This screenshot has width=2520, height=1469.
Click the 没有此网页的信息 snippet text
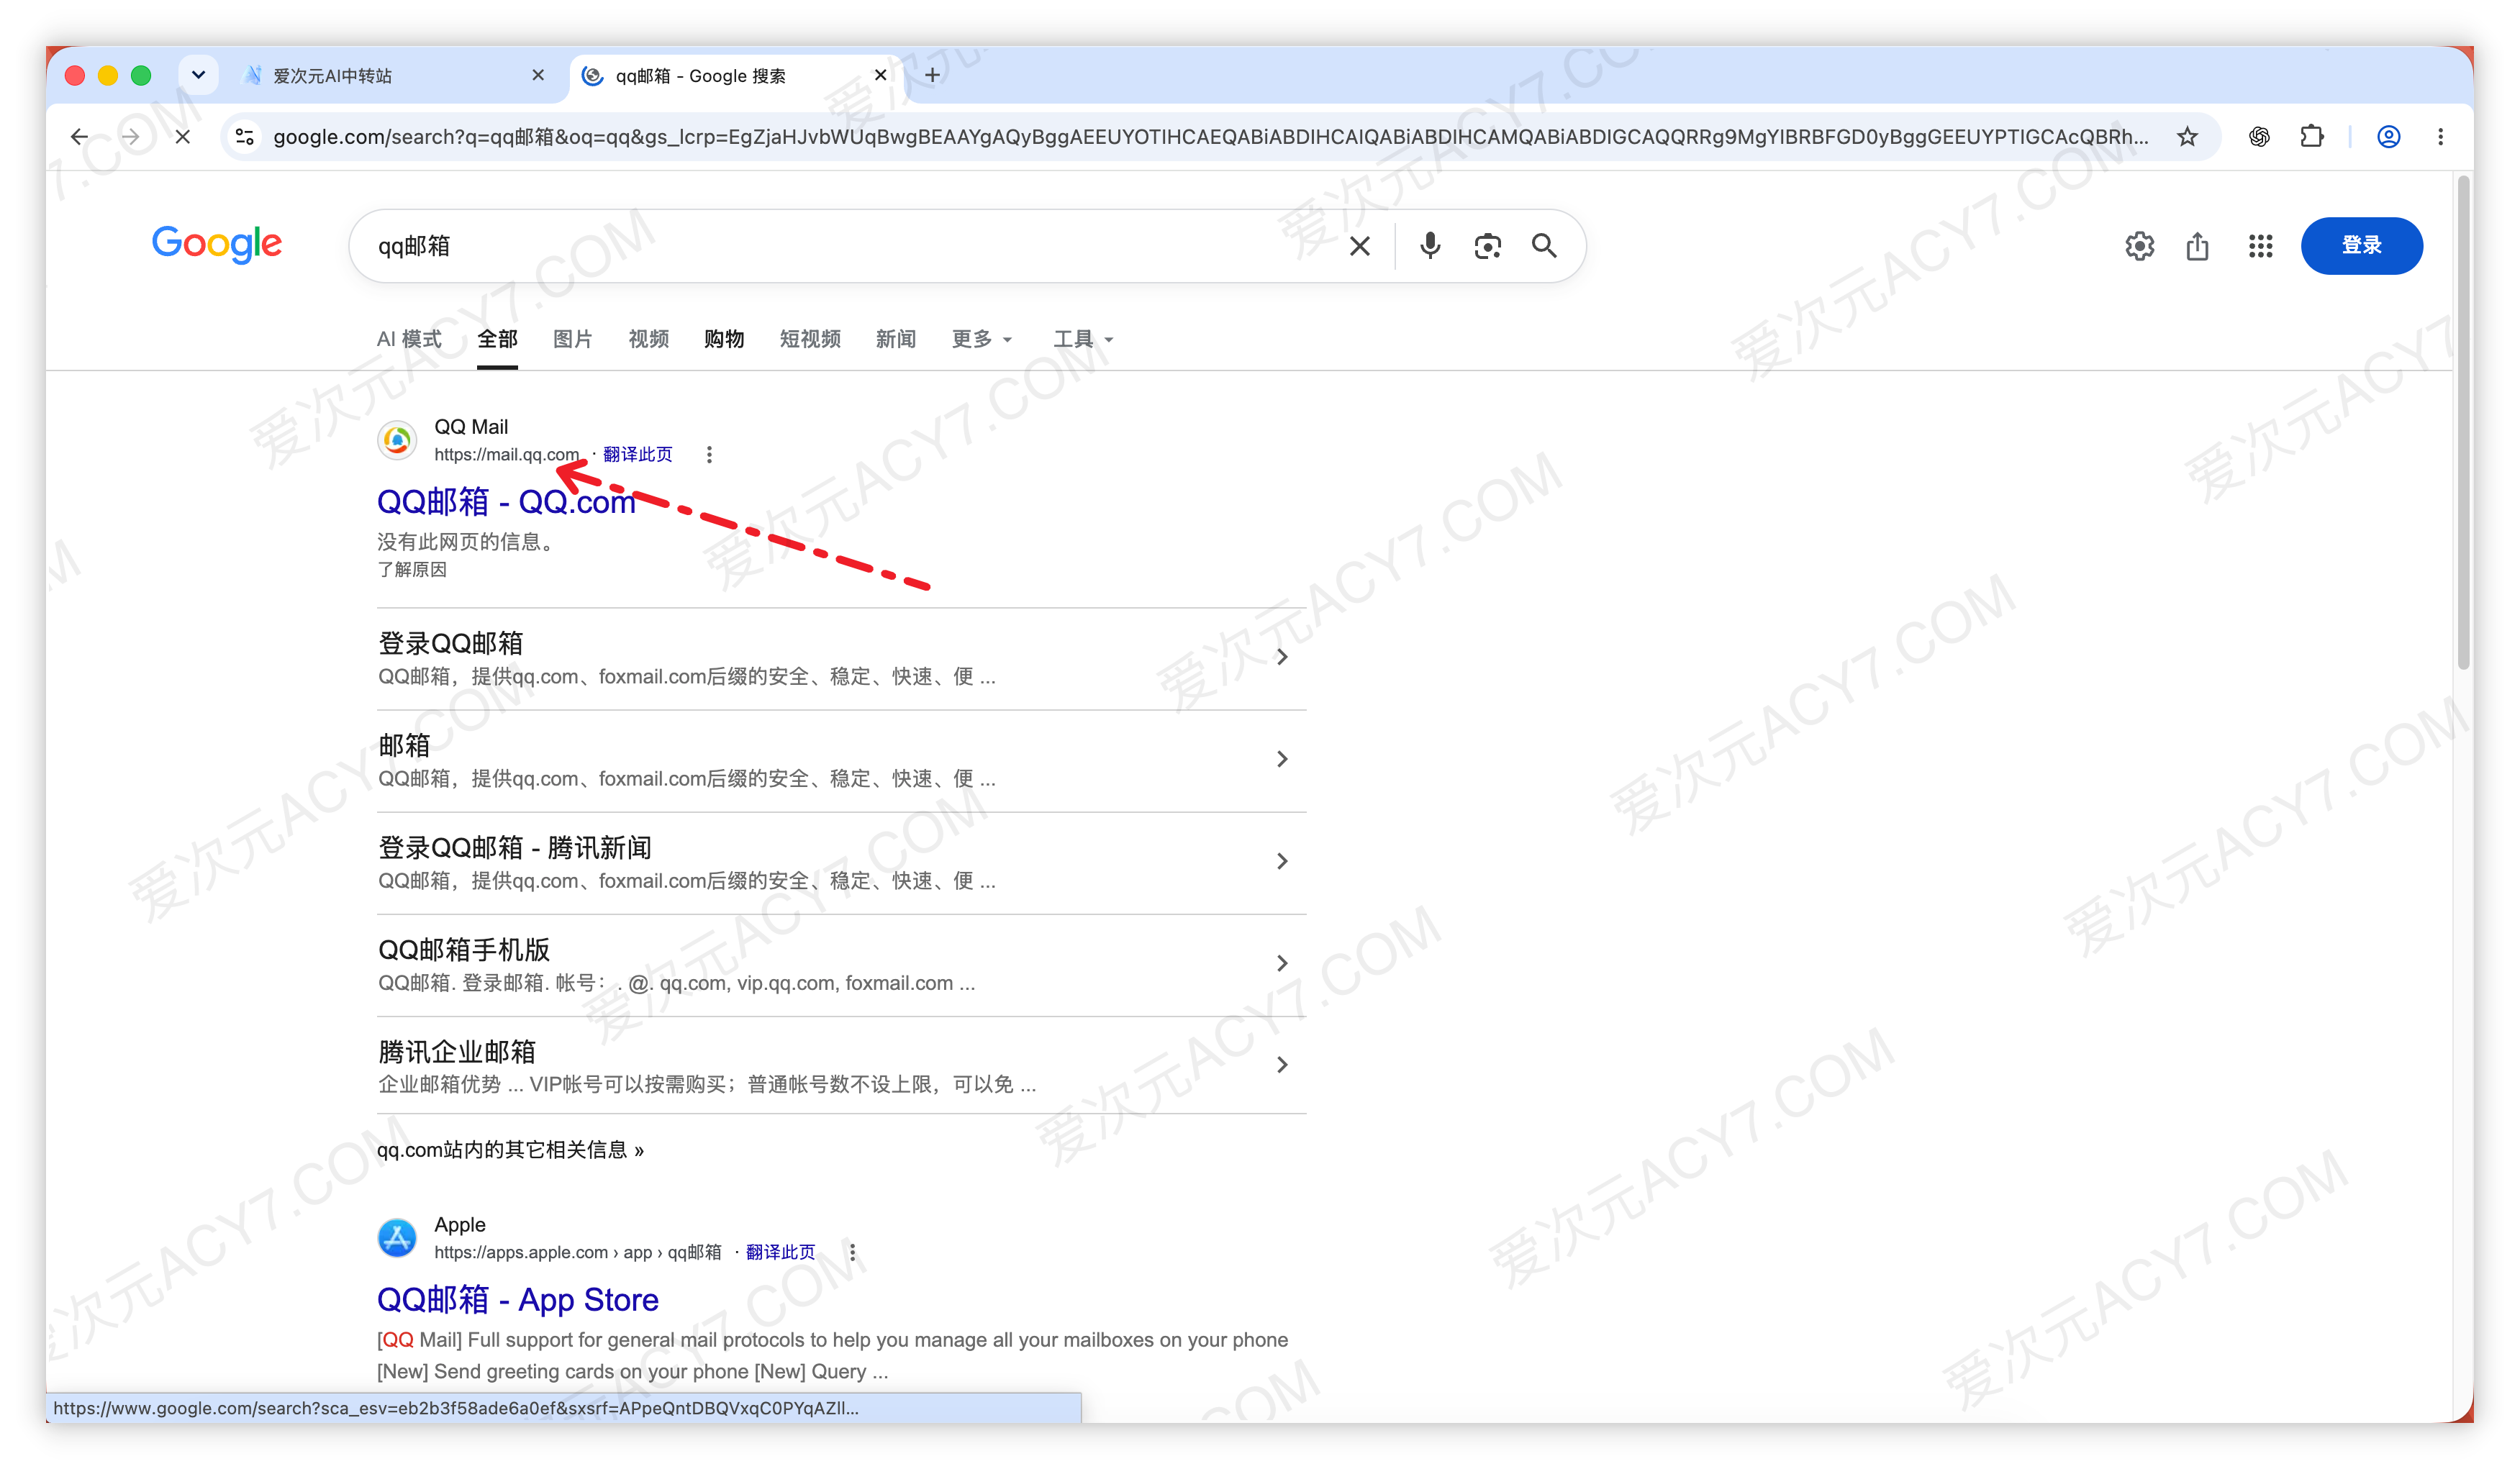(x=466, y=542)
